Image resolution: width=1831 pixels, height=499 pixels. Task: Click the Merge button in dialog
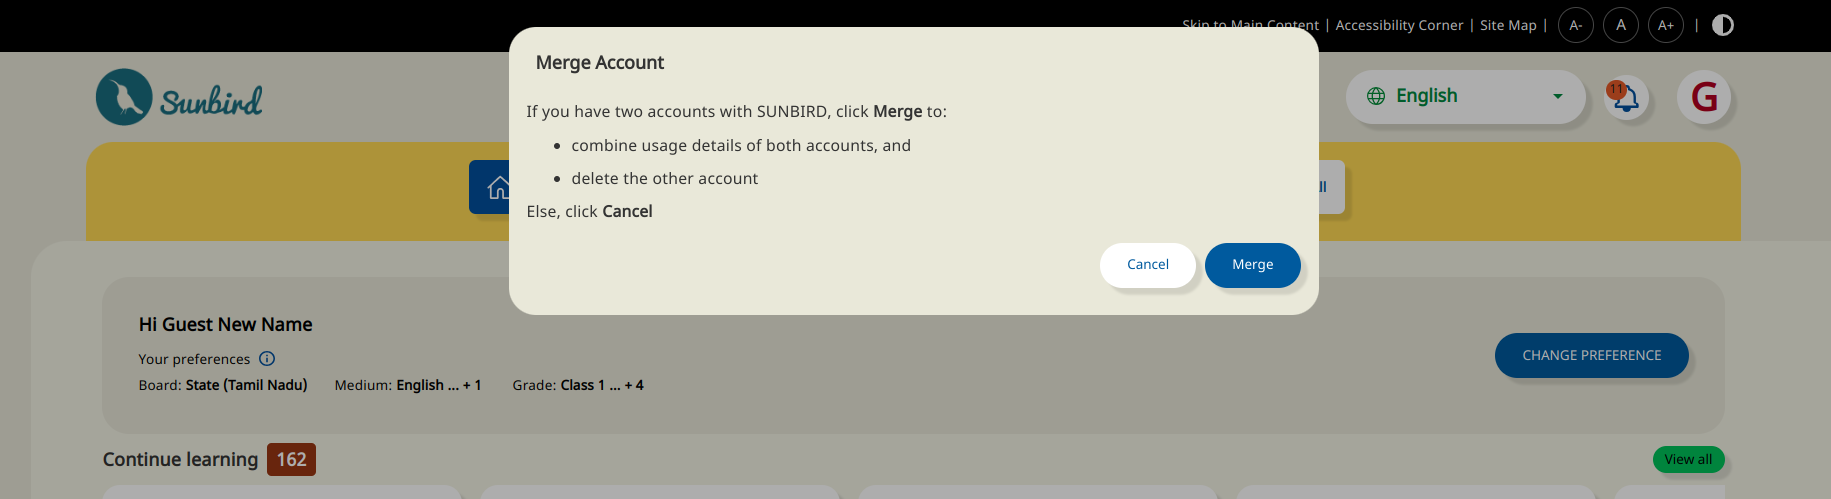1252,265
